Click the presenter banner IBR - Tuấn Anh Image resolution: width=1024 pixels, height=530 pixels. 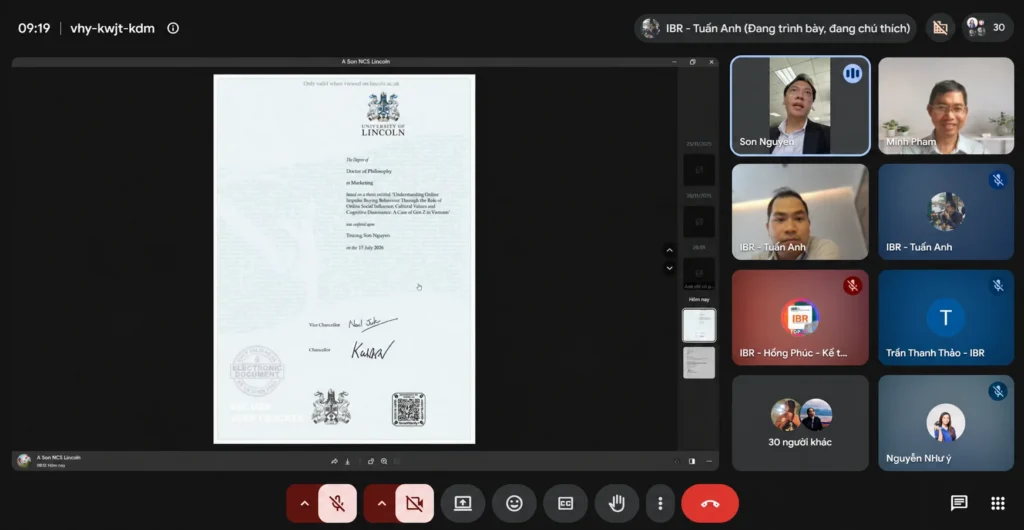coord(775,28)
